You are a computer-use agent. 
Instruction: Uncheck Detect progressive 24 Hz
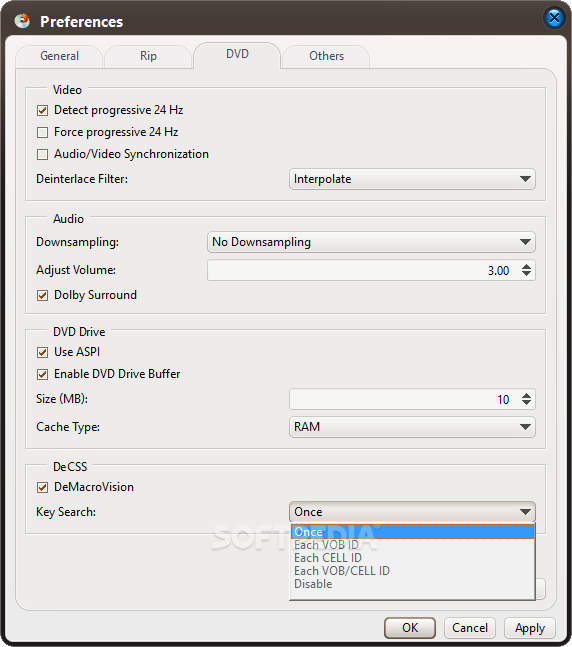point(42,111)
